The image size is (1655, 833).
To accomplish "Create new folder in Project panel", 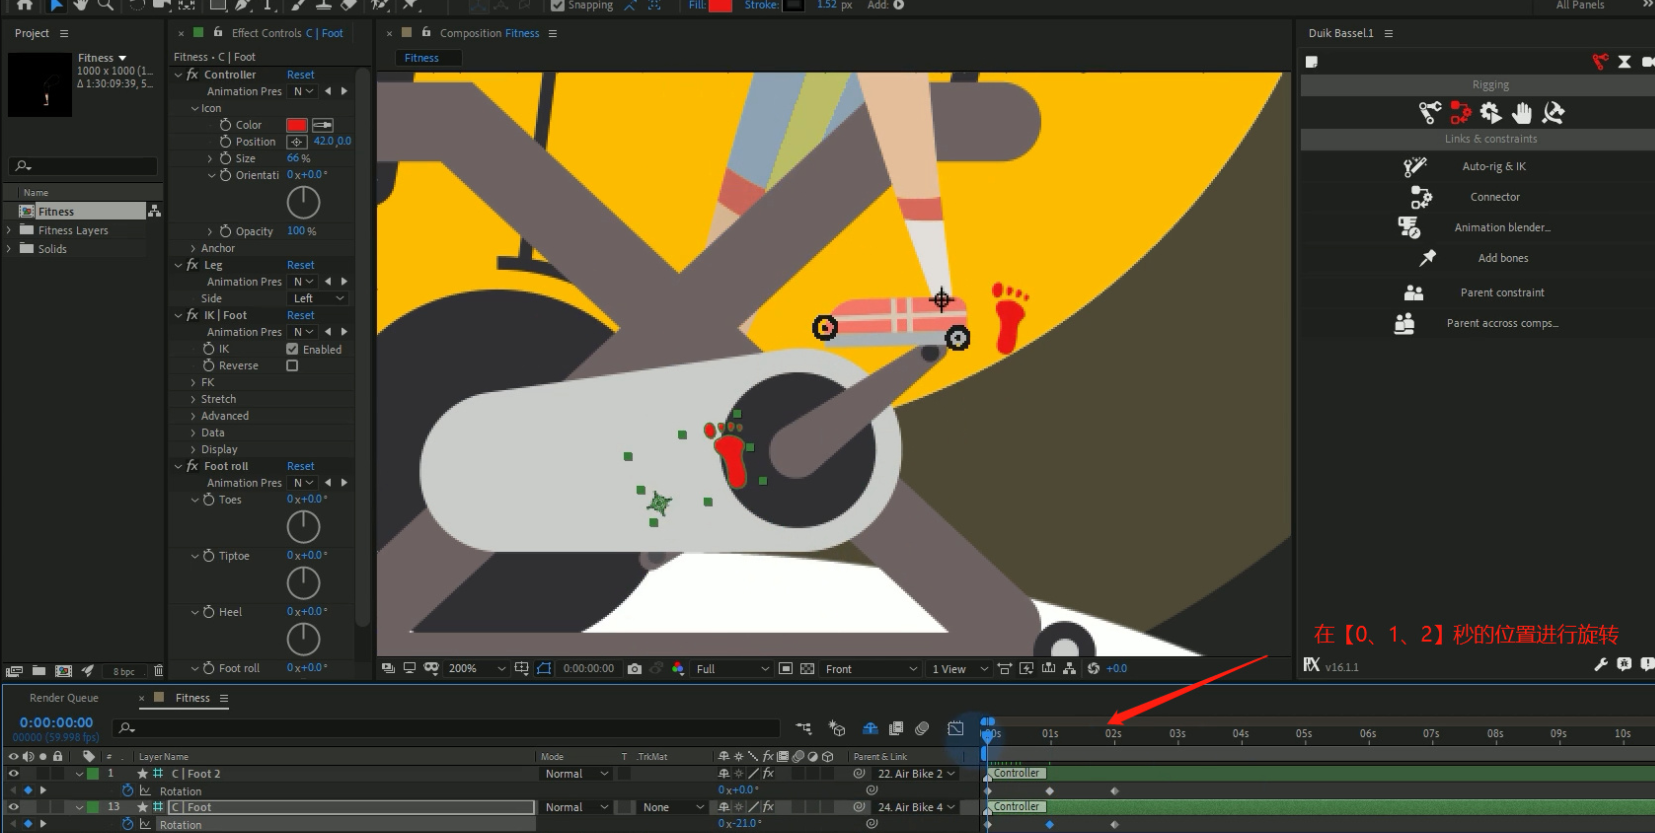I will pyautogui.click(x=38, y=671).
